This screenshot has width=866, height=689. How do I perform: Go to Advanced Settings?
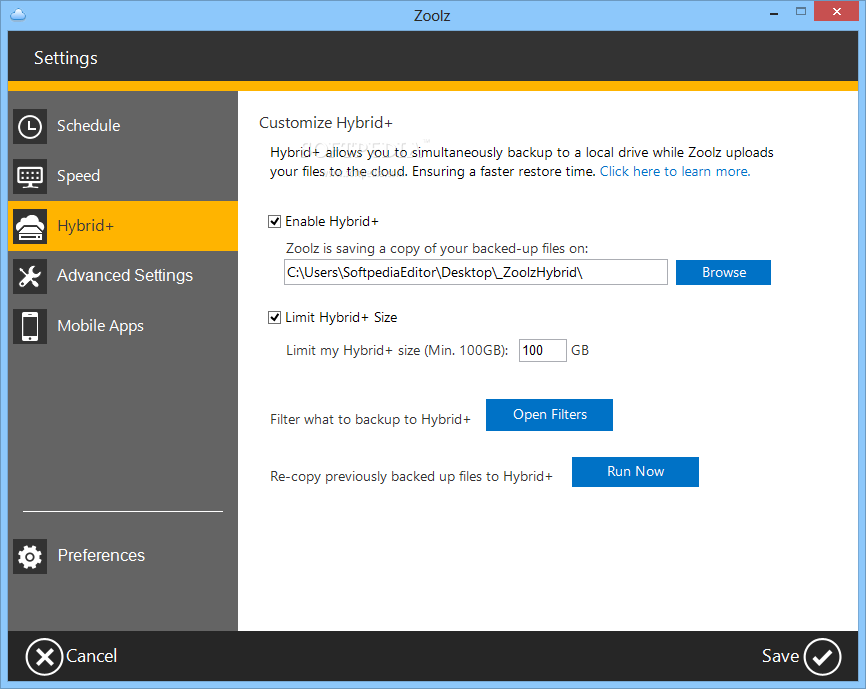coord(125,275)
